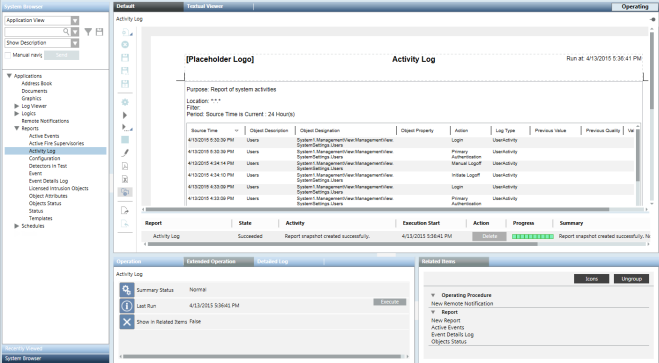
Task: Collapse the Operating Procedure group
Action: pos(433,295)
